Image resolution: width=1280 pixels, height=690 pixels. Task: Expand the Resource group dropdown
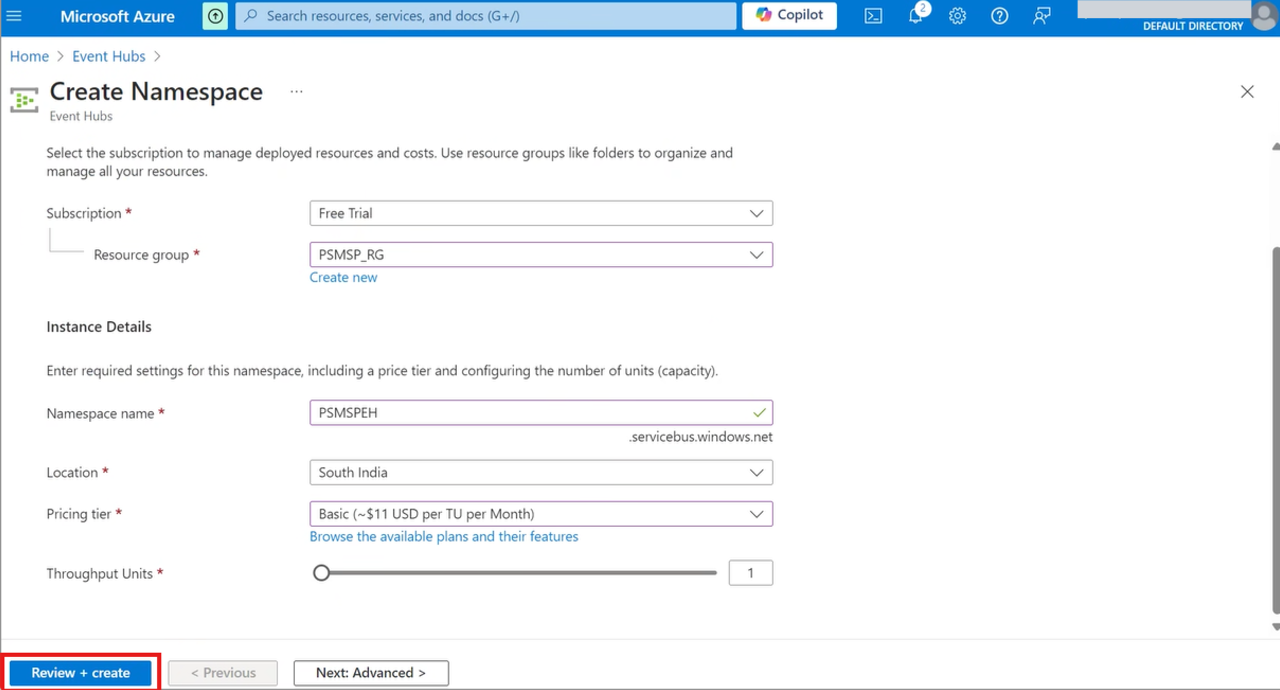coord(540,255)
